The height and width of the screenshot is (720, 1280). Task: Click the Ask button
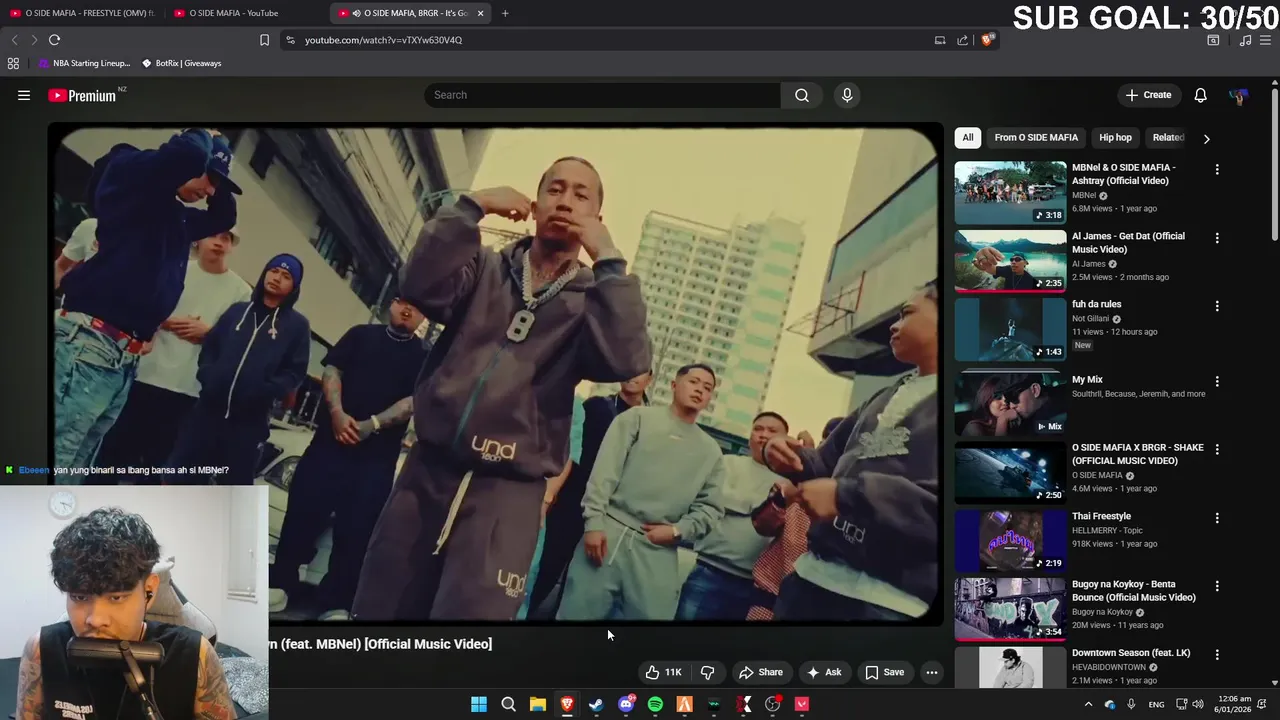pos(824,672)
